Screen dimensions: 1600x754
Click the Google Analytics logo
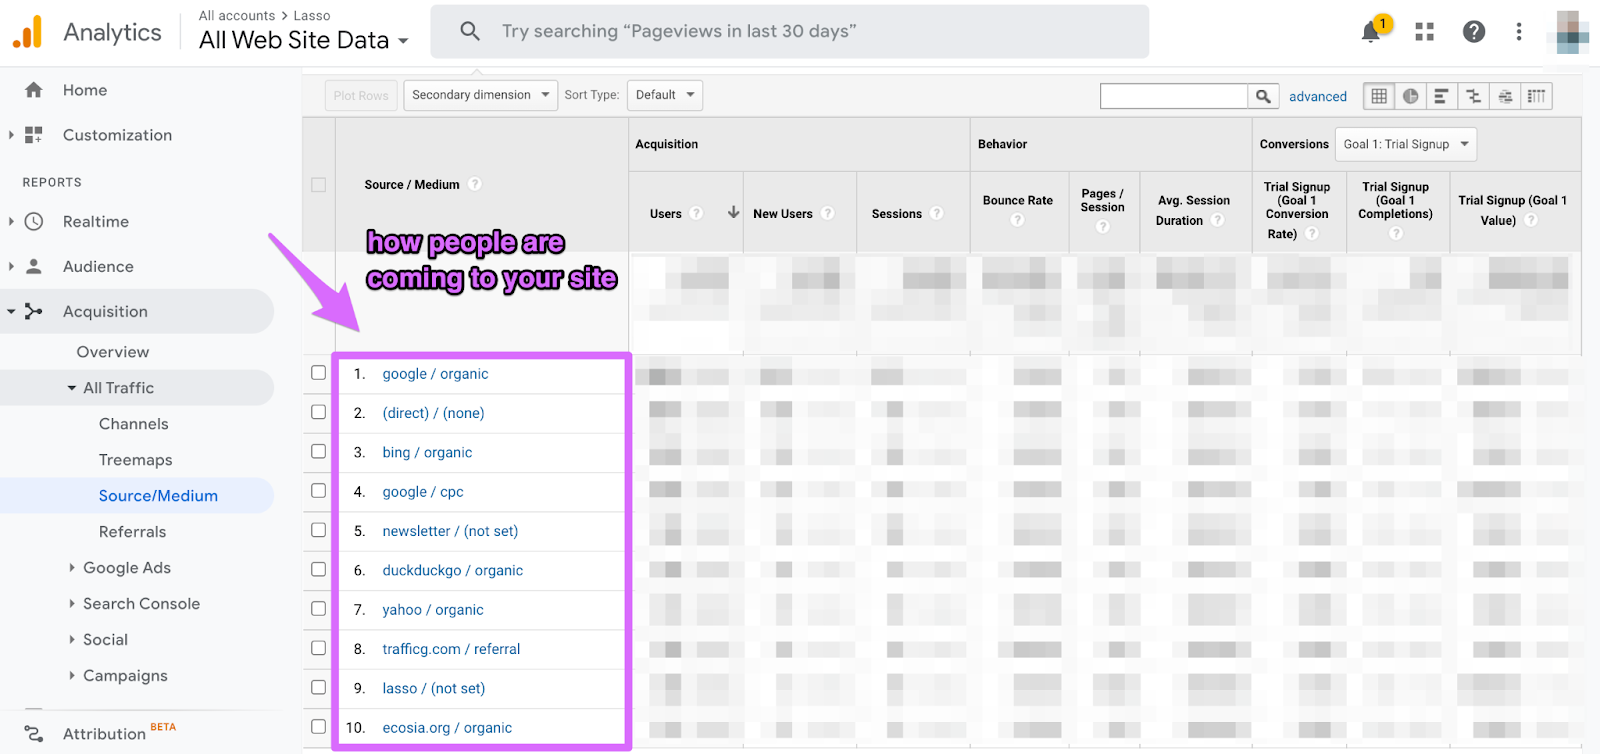pyautogui.click(x=28, y=32)
